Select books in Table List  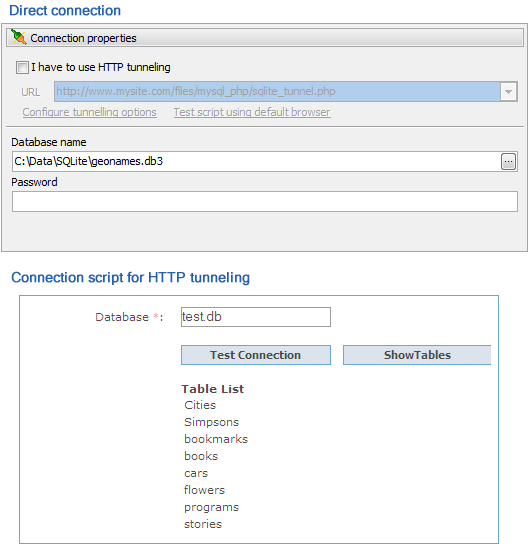pos(201,456)
